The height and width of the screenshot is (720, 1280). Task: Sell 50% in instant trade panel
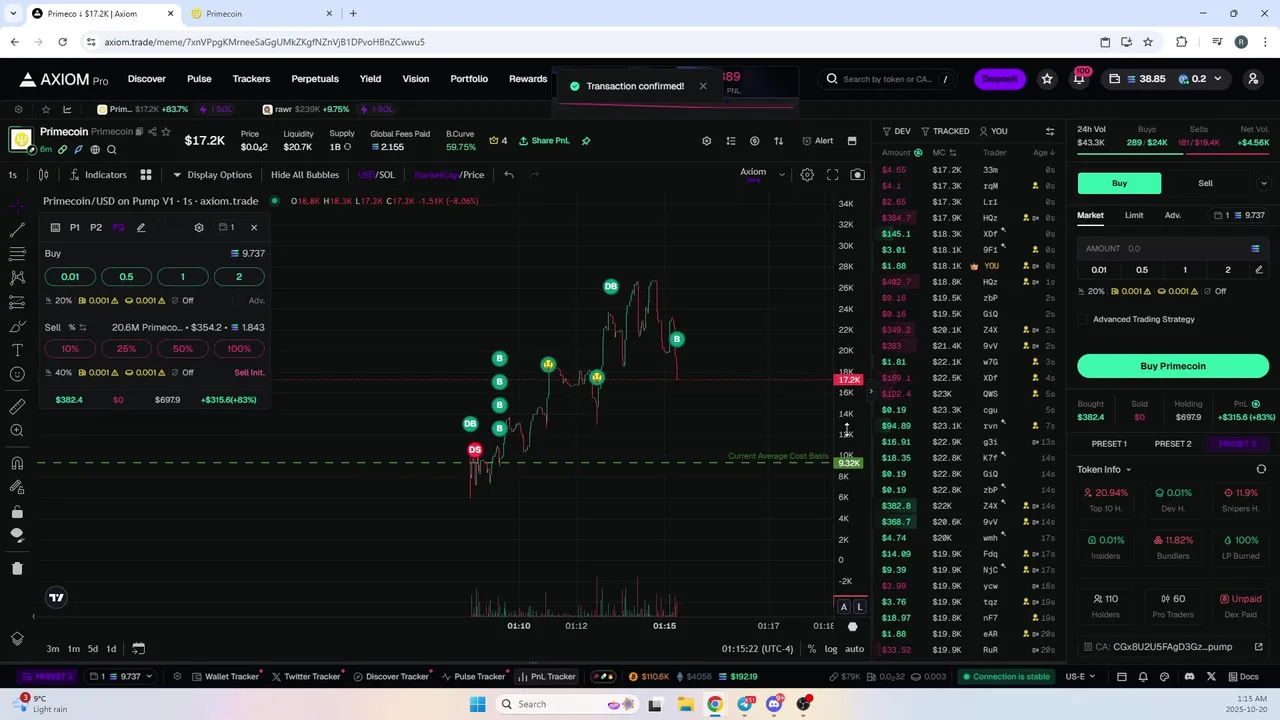pyautogui.click(x=182, y=349)
